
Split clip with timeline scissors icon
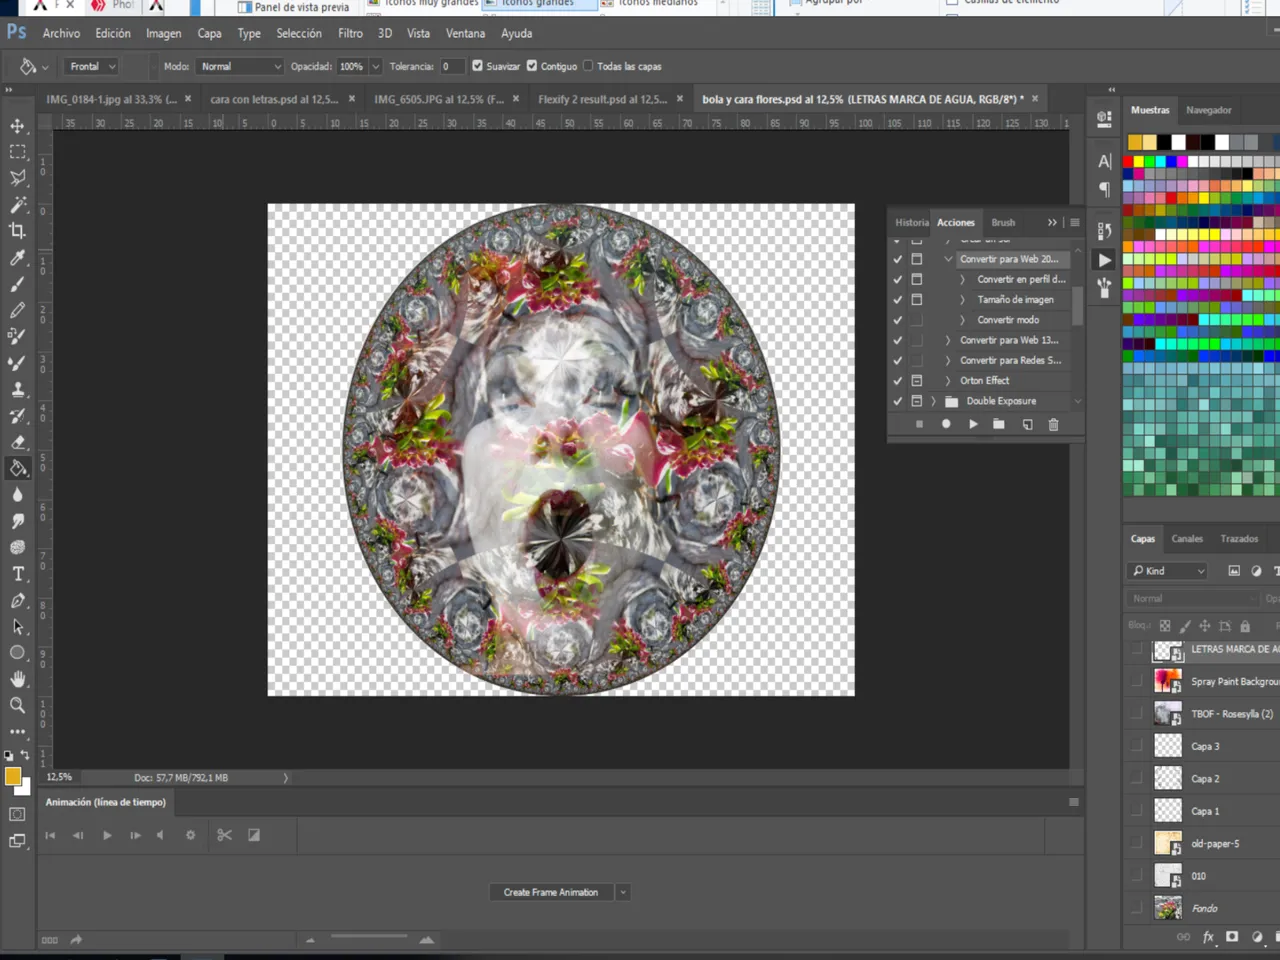tap(224, 835)
